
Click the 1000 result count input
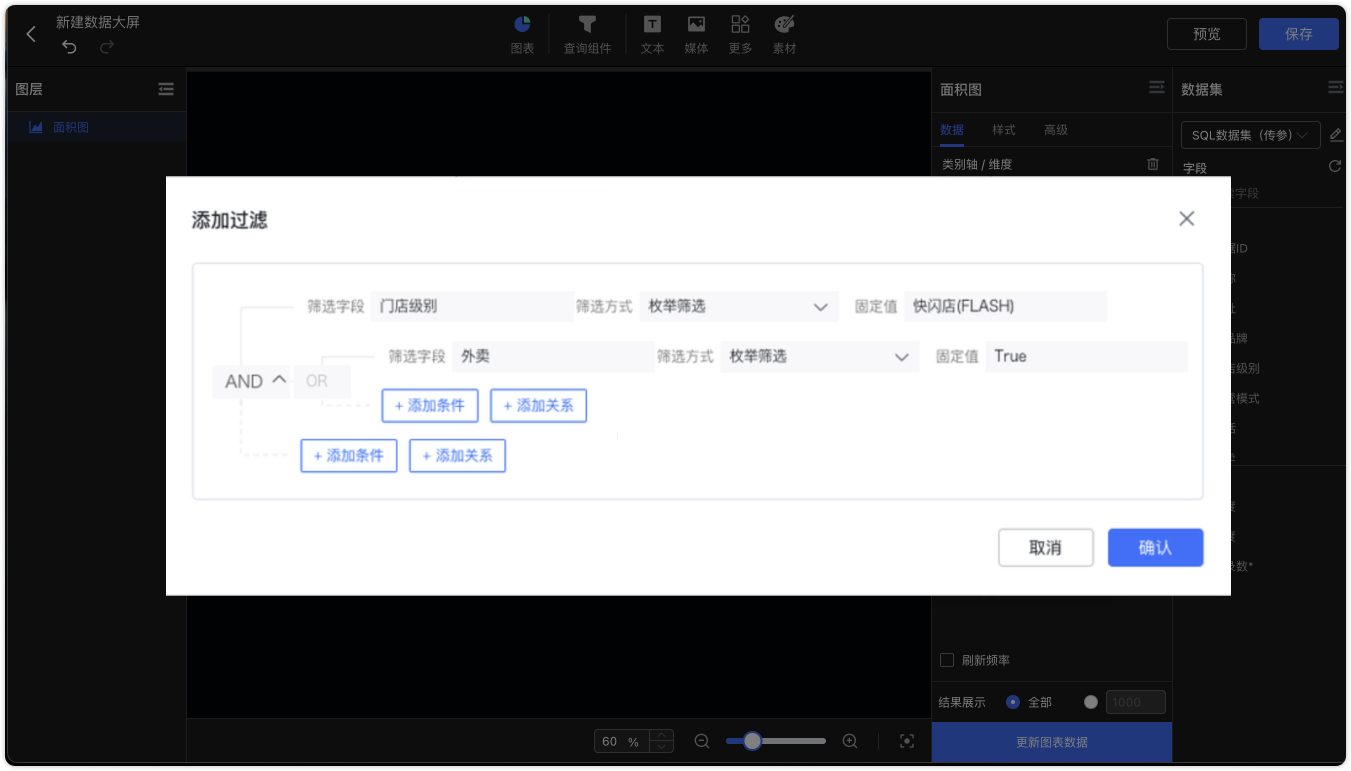click(1135, 702)
